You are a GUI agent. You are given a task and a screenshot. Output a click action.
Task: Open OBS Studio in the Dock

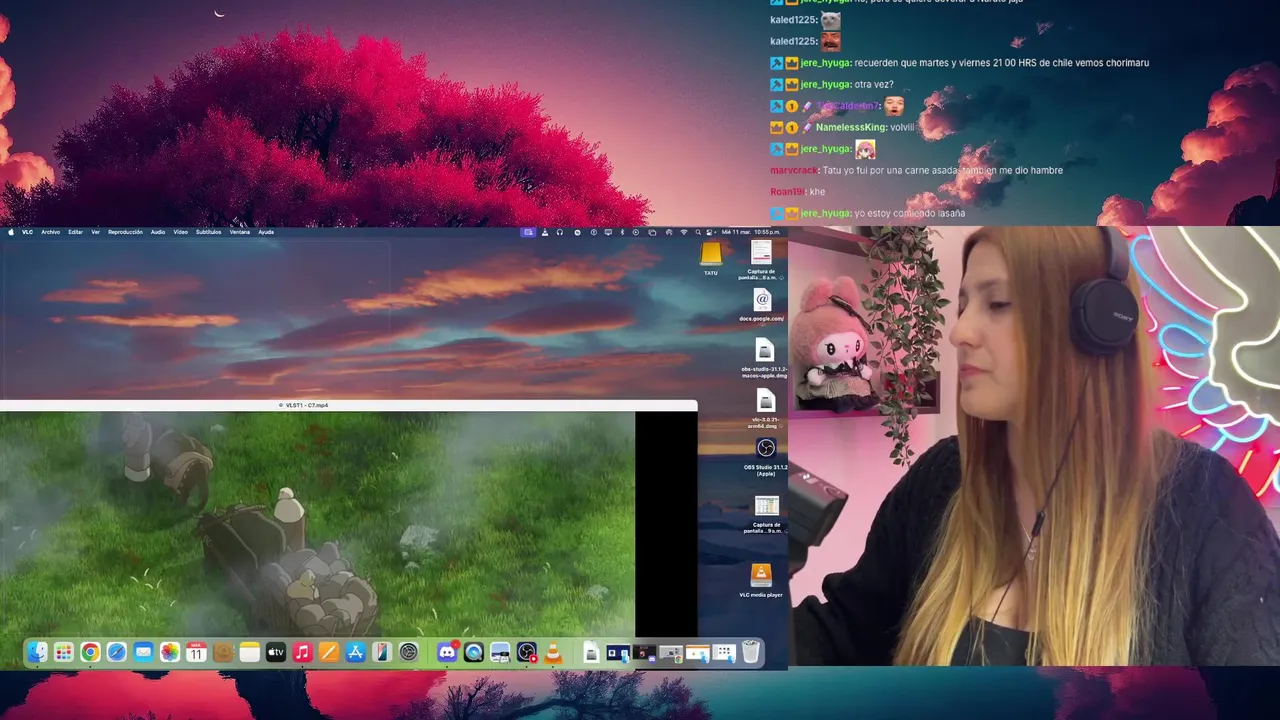coord(527,653)
